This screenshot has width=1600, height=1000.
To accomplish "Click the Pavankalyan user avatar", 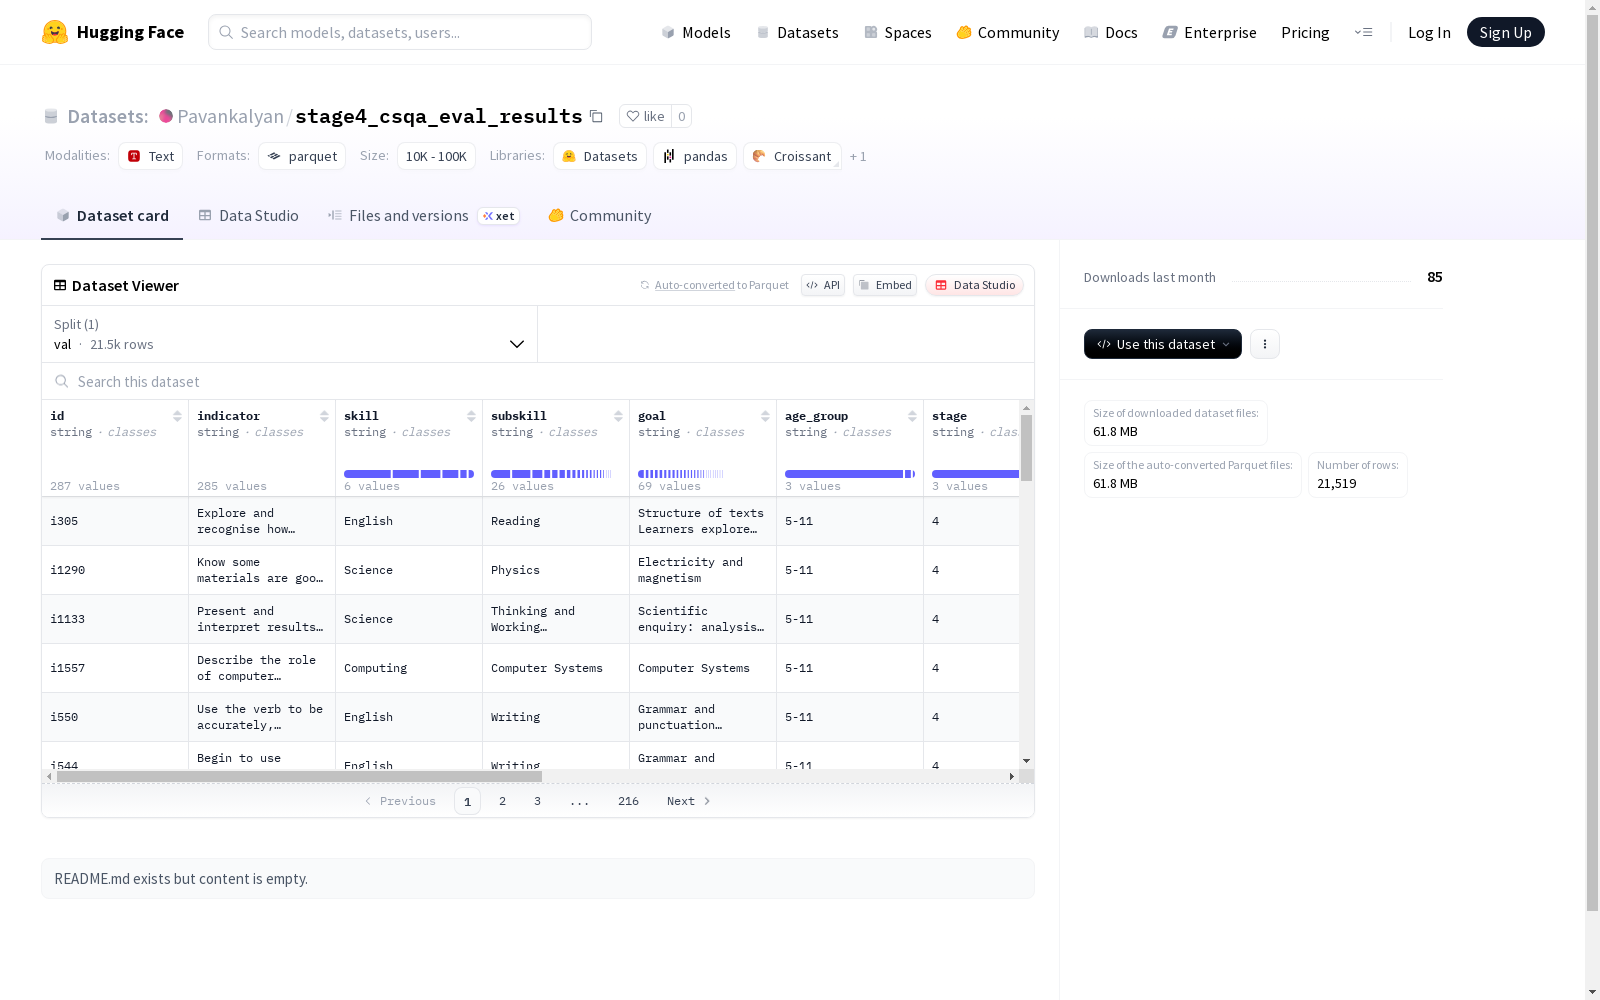I will click(x=166, y=116).
